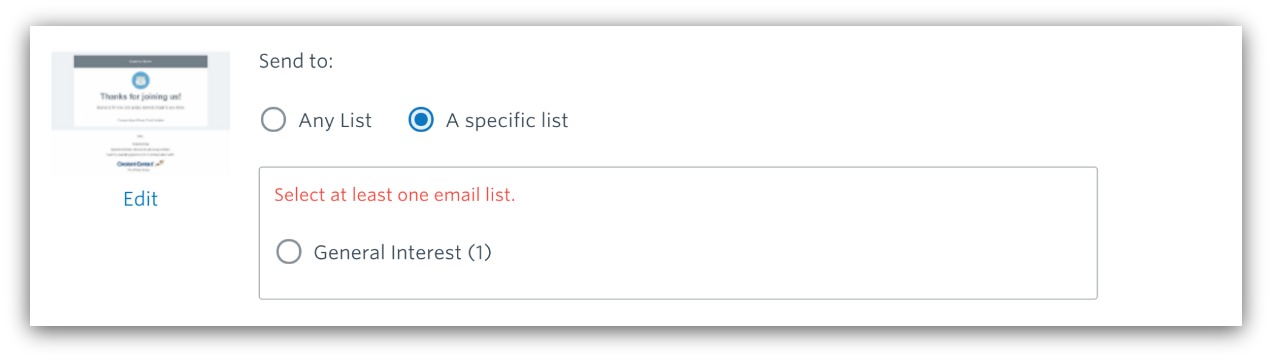Click 'Thanks for joining us!' heading in preview
The height and width of the screenshot is (360, 1272).
(140, 97)
